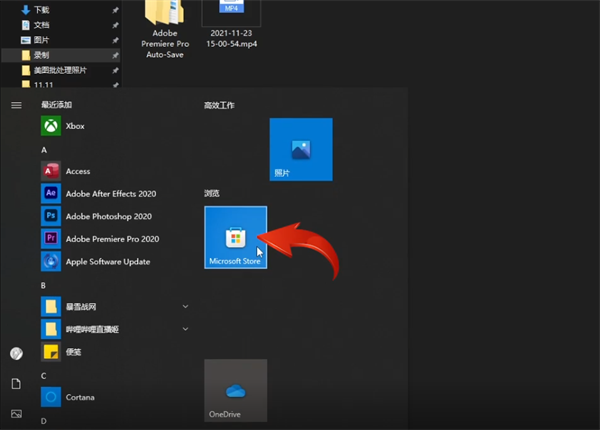The image size is (600, 430).
Task: Unpin 美图批处理照片 via its pin icon
Action: (115, 70)
